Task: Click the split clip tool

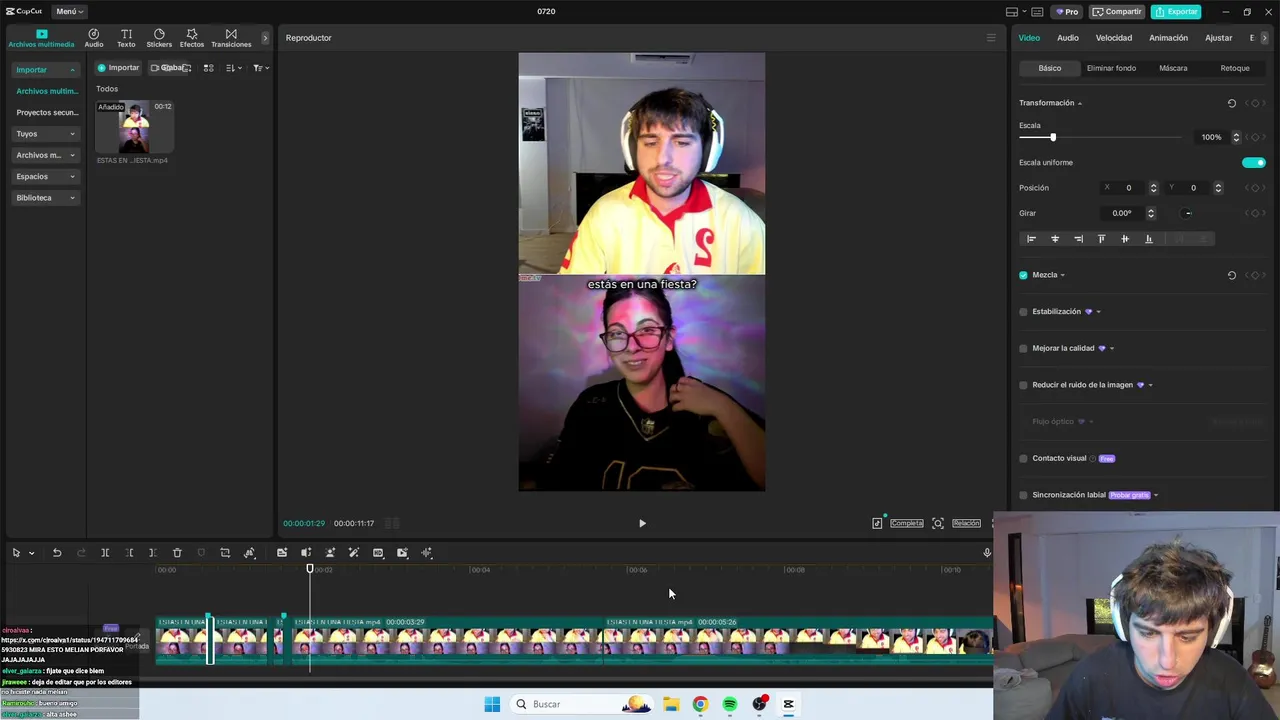Action: [x=105, y=553]
